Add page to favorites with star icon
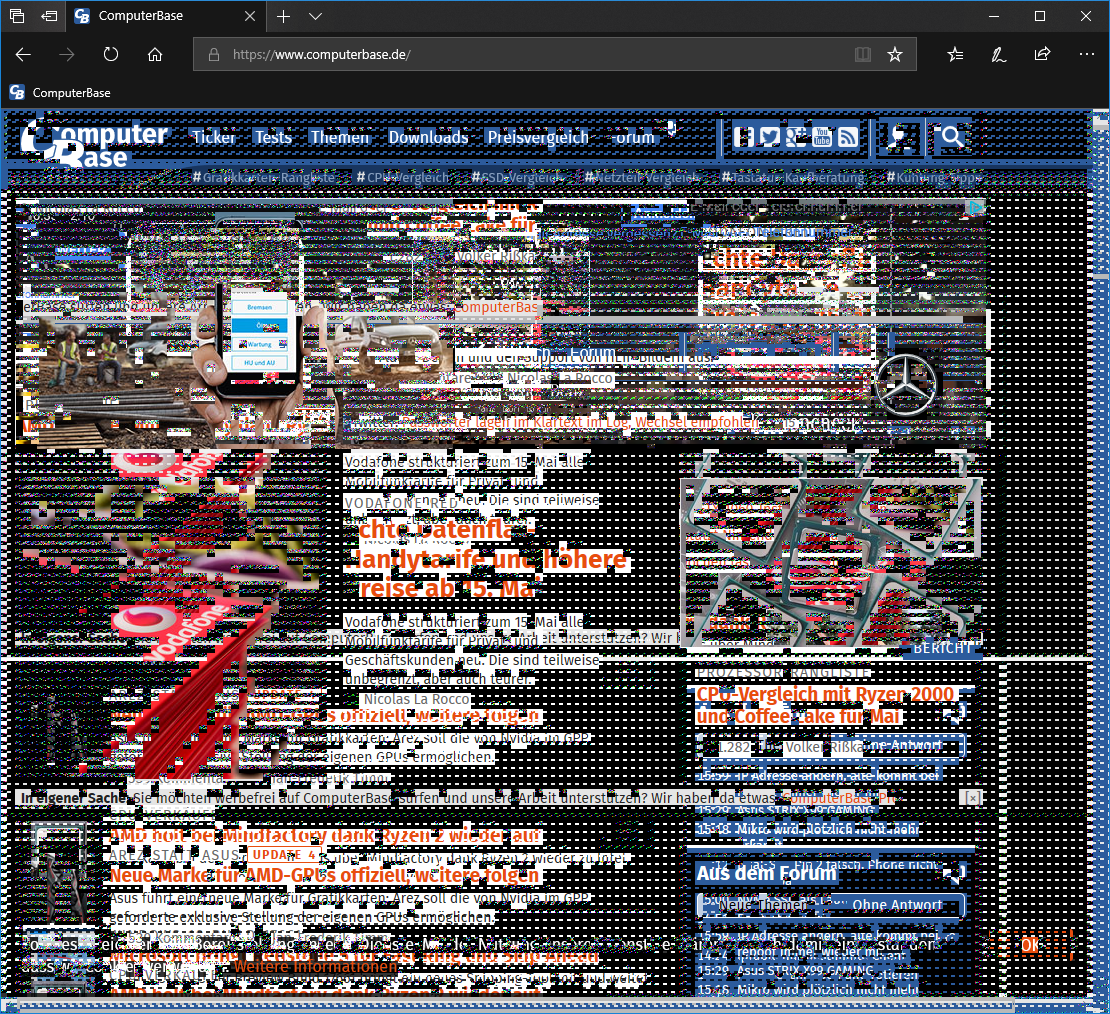The width and height of the screenshot is (1110, 1014). (x=895, y=55)
